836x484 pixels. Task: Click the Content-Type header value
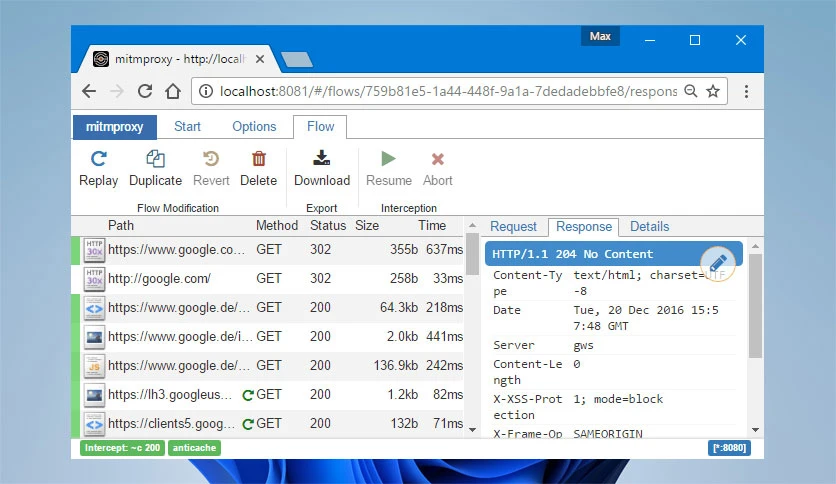click(x=649, y=283)
